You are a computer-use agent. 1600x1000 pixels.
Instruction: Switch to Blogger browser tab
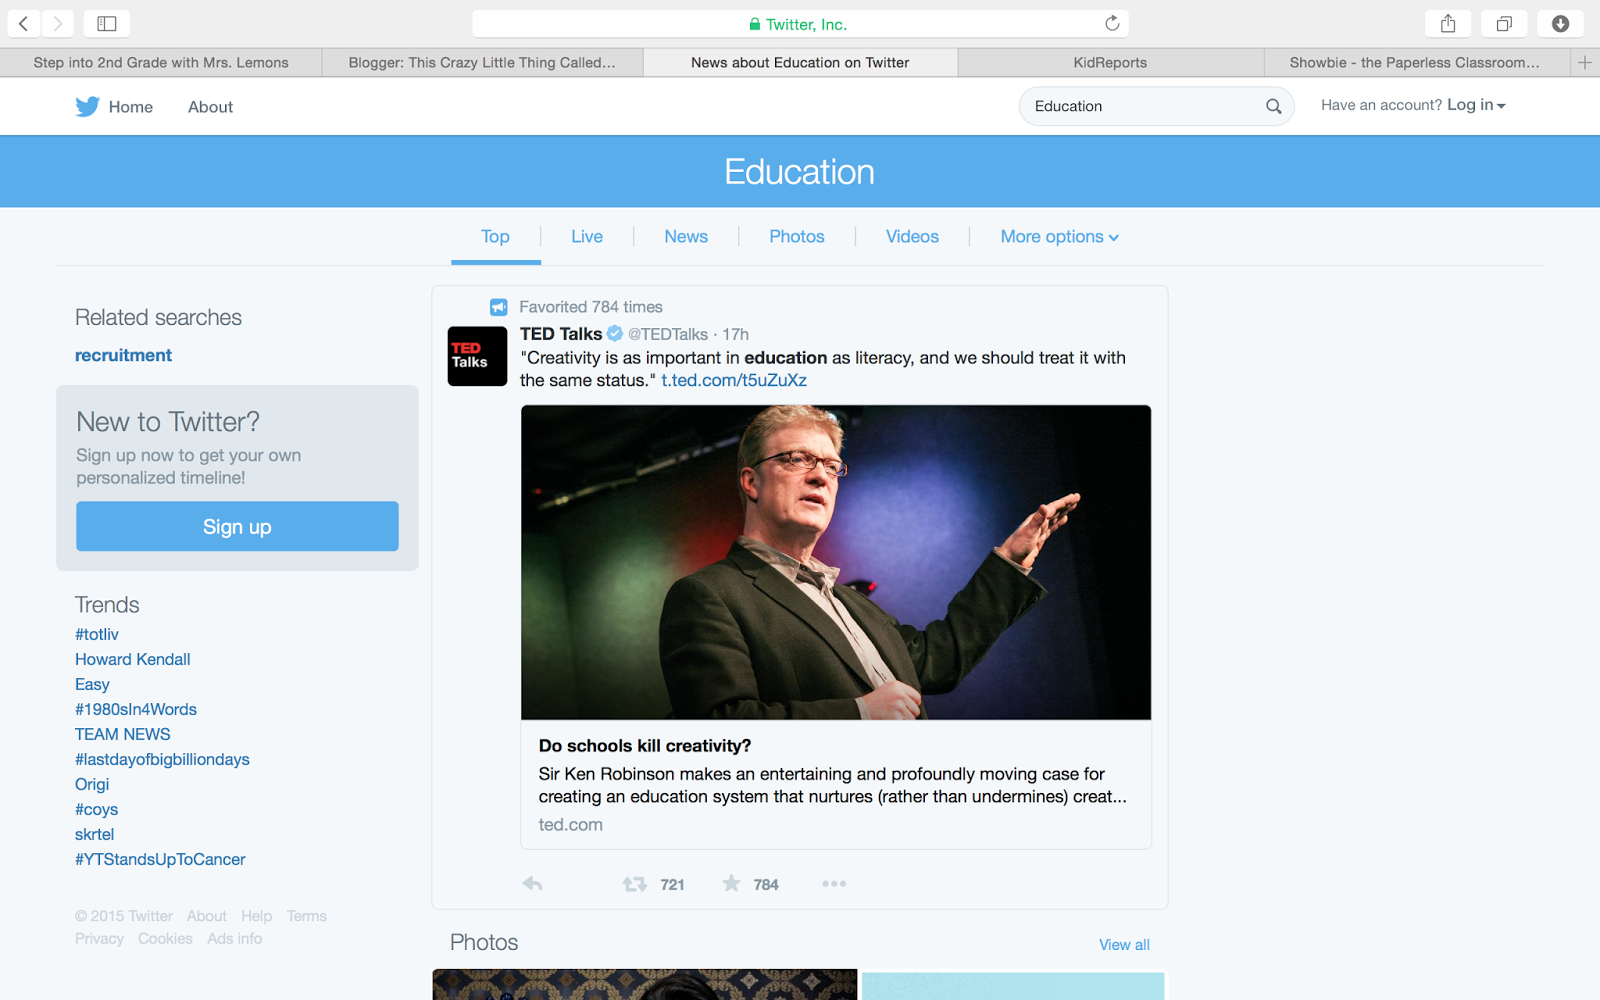pyautogui.click(x=482, y=62)
